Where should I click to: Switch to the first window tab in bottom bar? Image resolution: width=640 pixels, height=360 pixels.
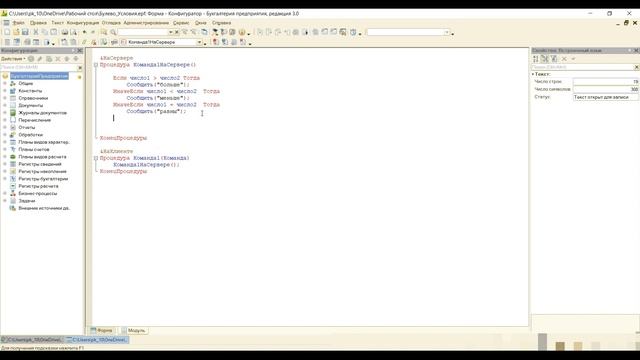coord(32,340)
